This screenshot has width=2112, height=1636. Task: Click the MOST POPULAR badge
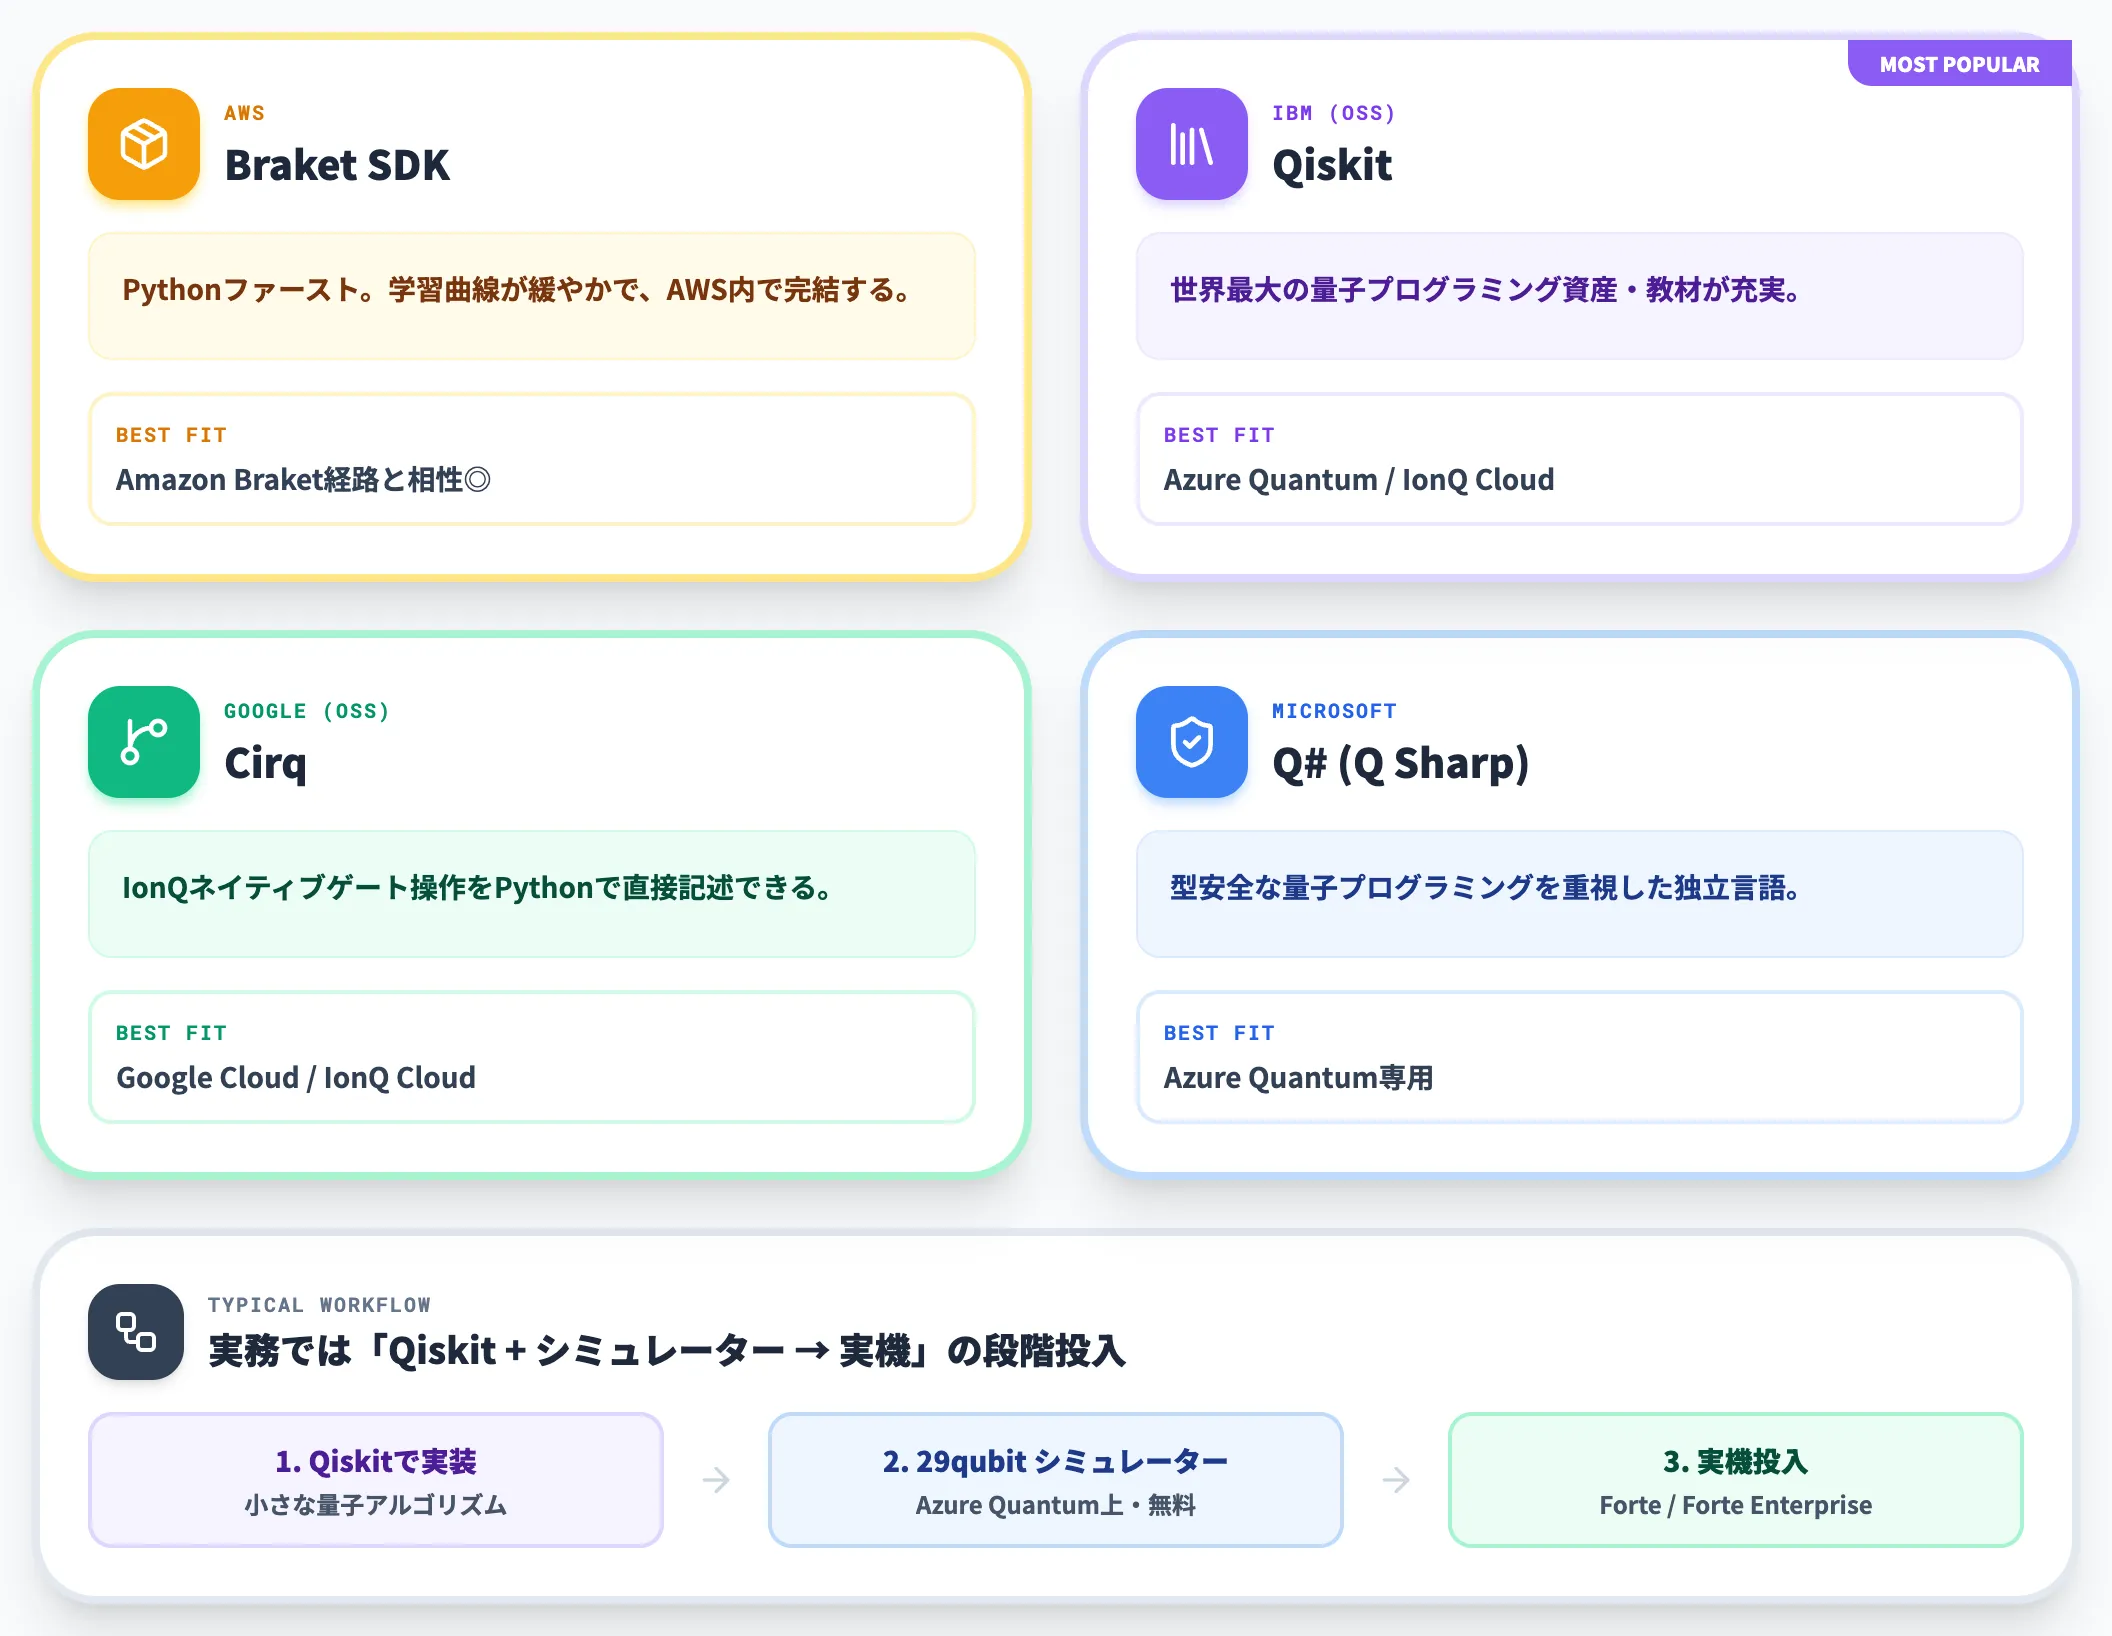[1959, 64]
